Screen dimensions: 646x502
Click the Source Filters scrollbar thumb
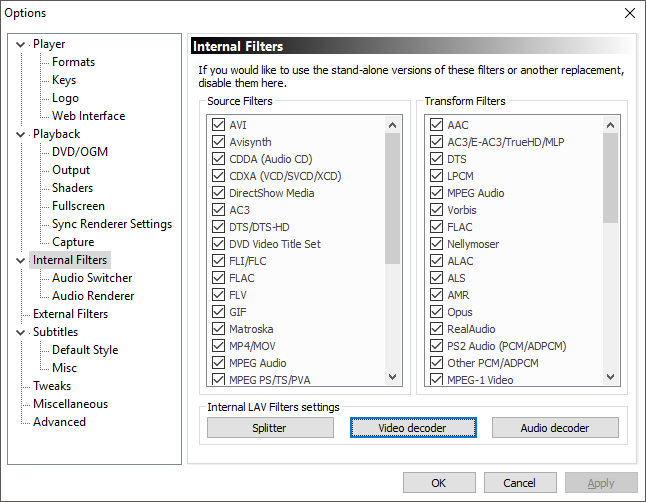[x=393, y=198]
